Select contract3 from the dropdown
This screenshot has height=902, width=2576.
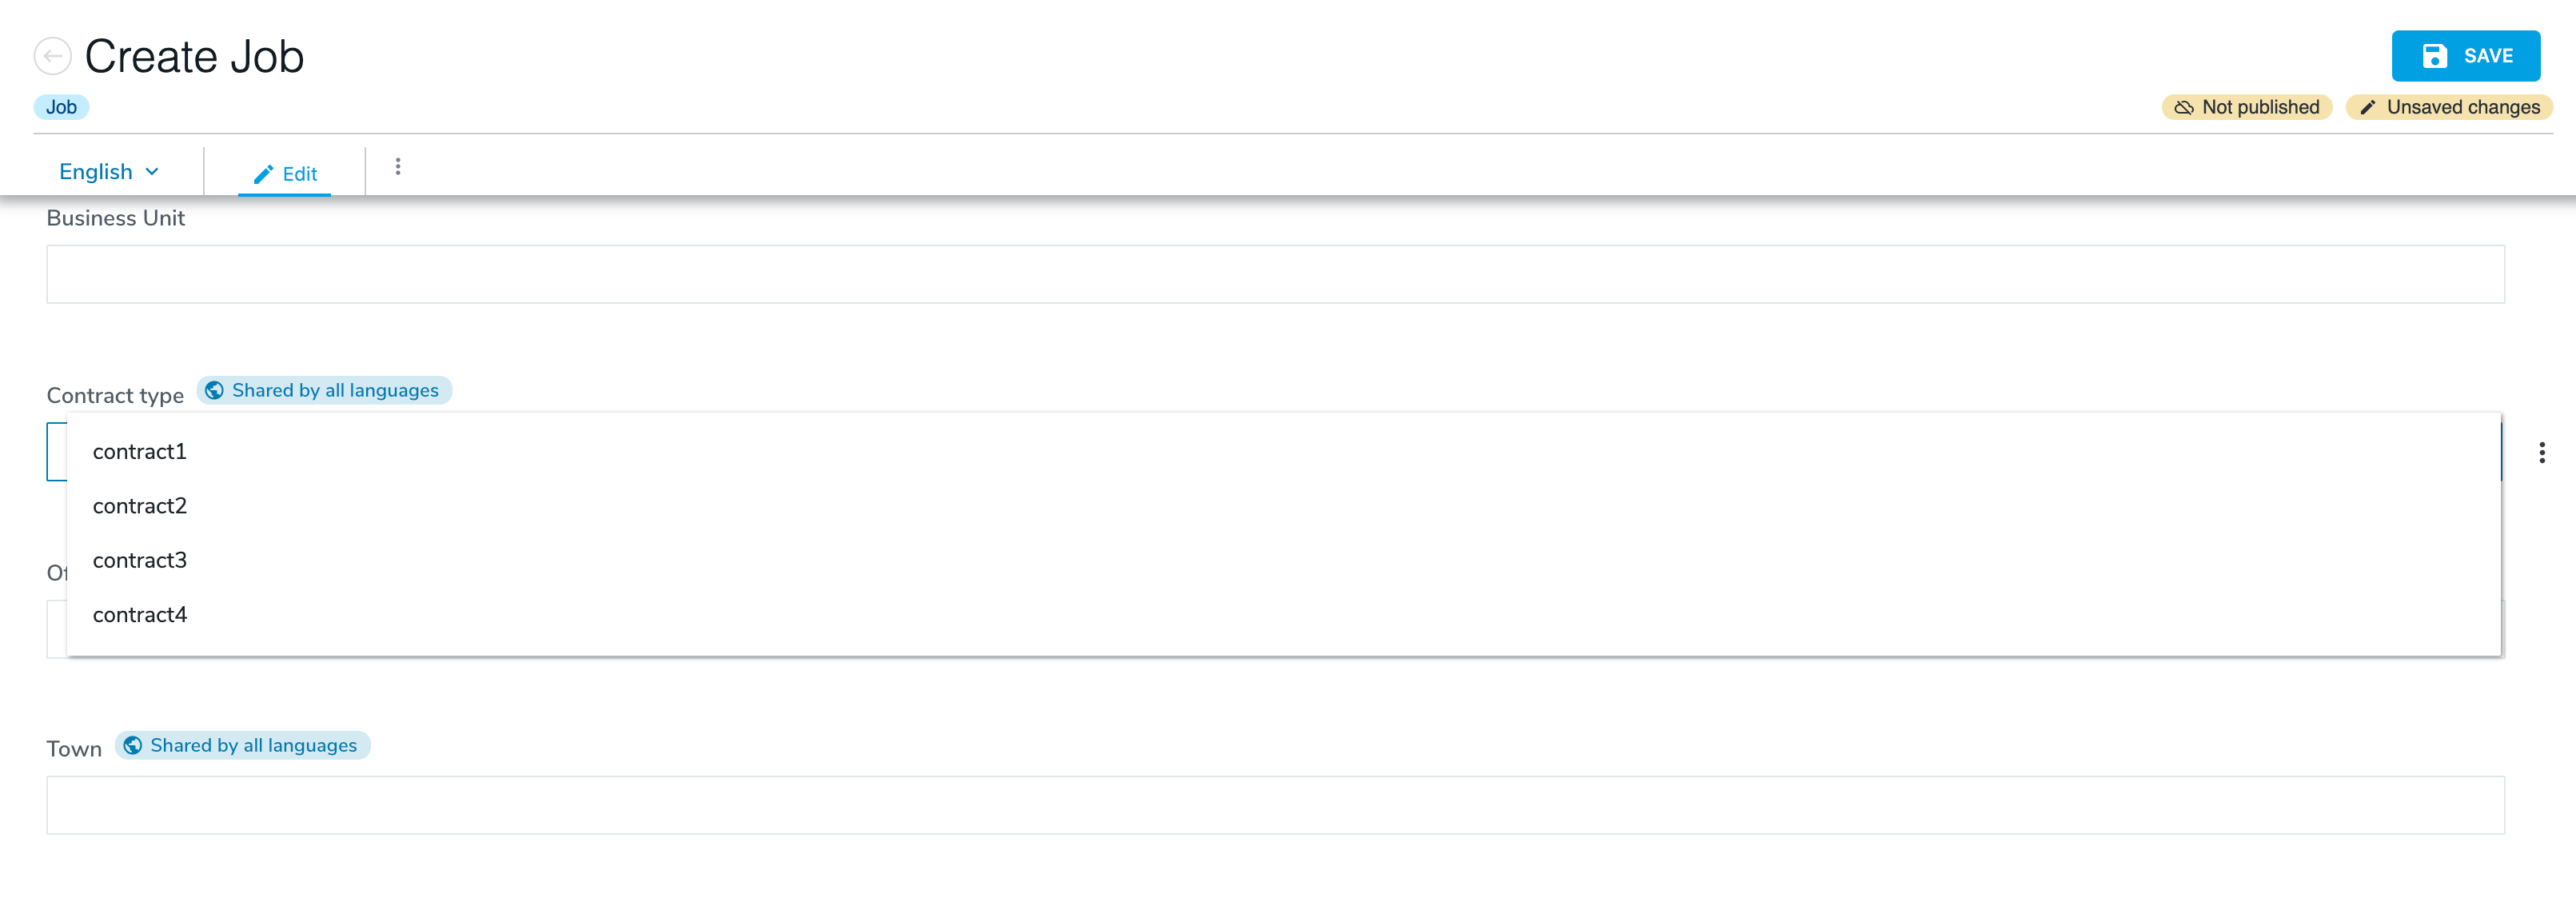point(139,560)
